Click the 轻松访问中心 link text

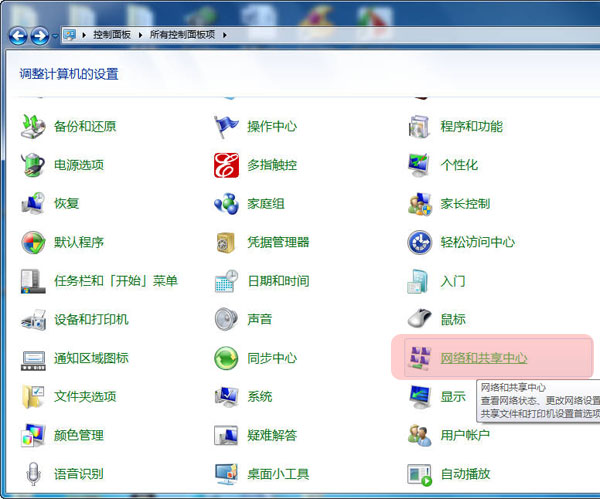(478, 242)
